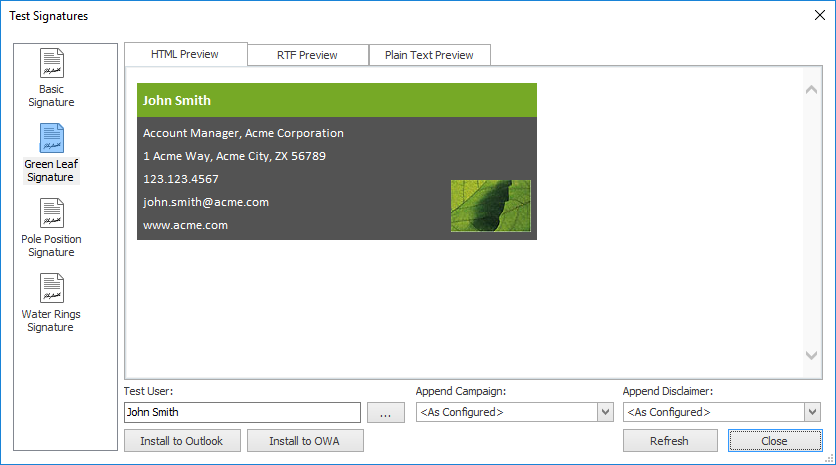Open the Plain Text Preview tab
Viewport: 836px width, 465px height.
click(x=429, y=55)
